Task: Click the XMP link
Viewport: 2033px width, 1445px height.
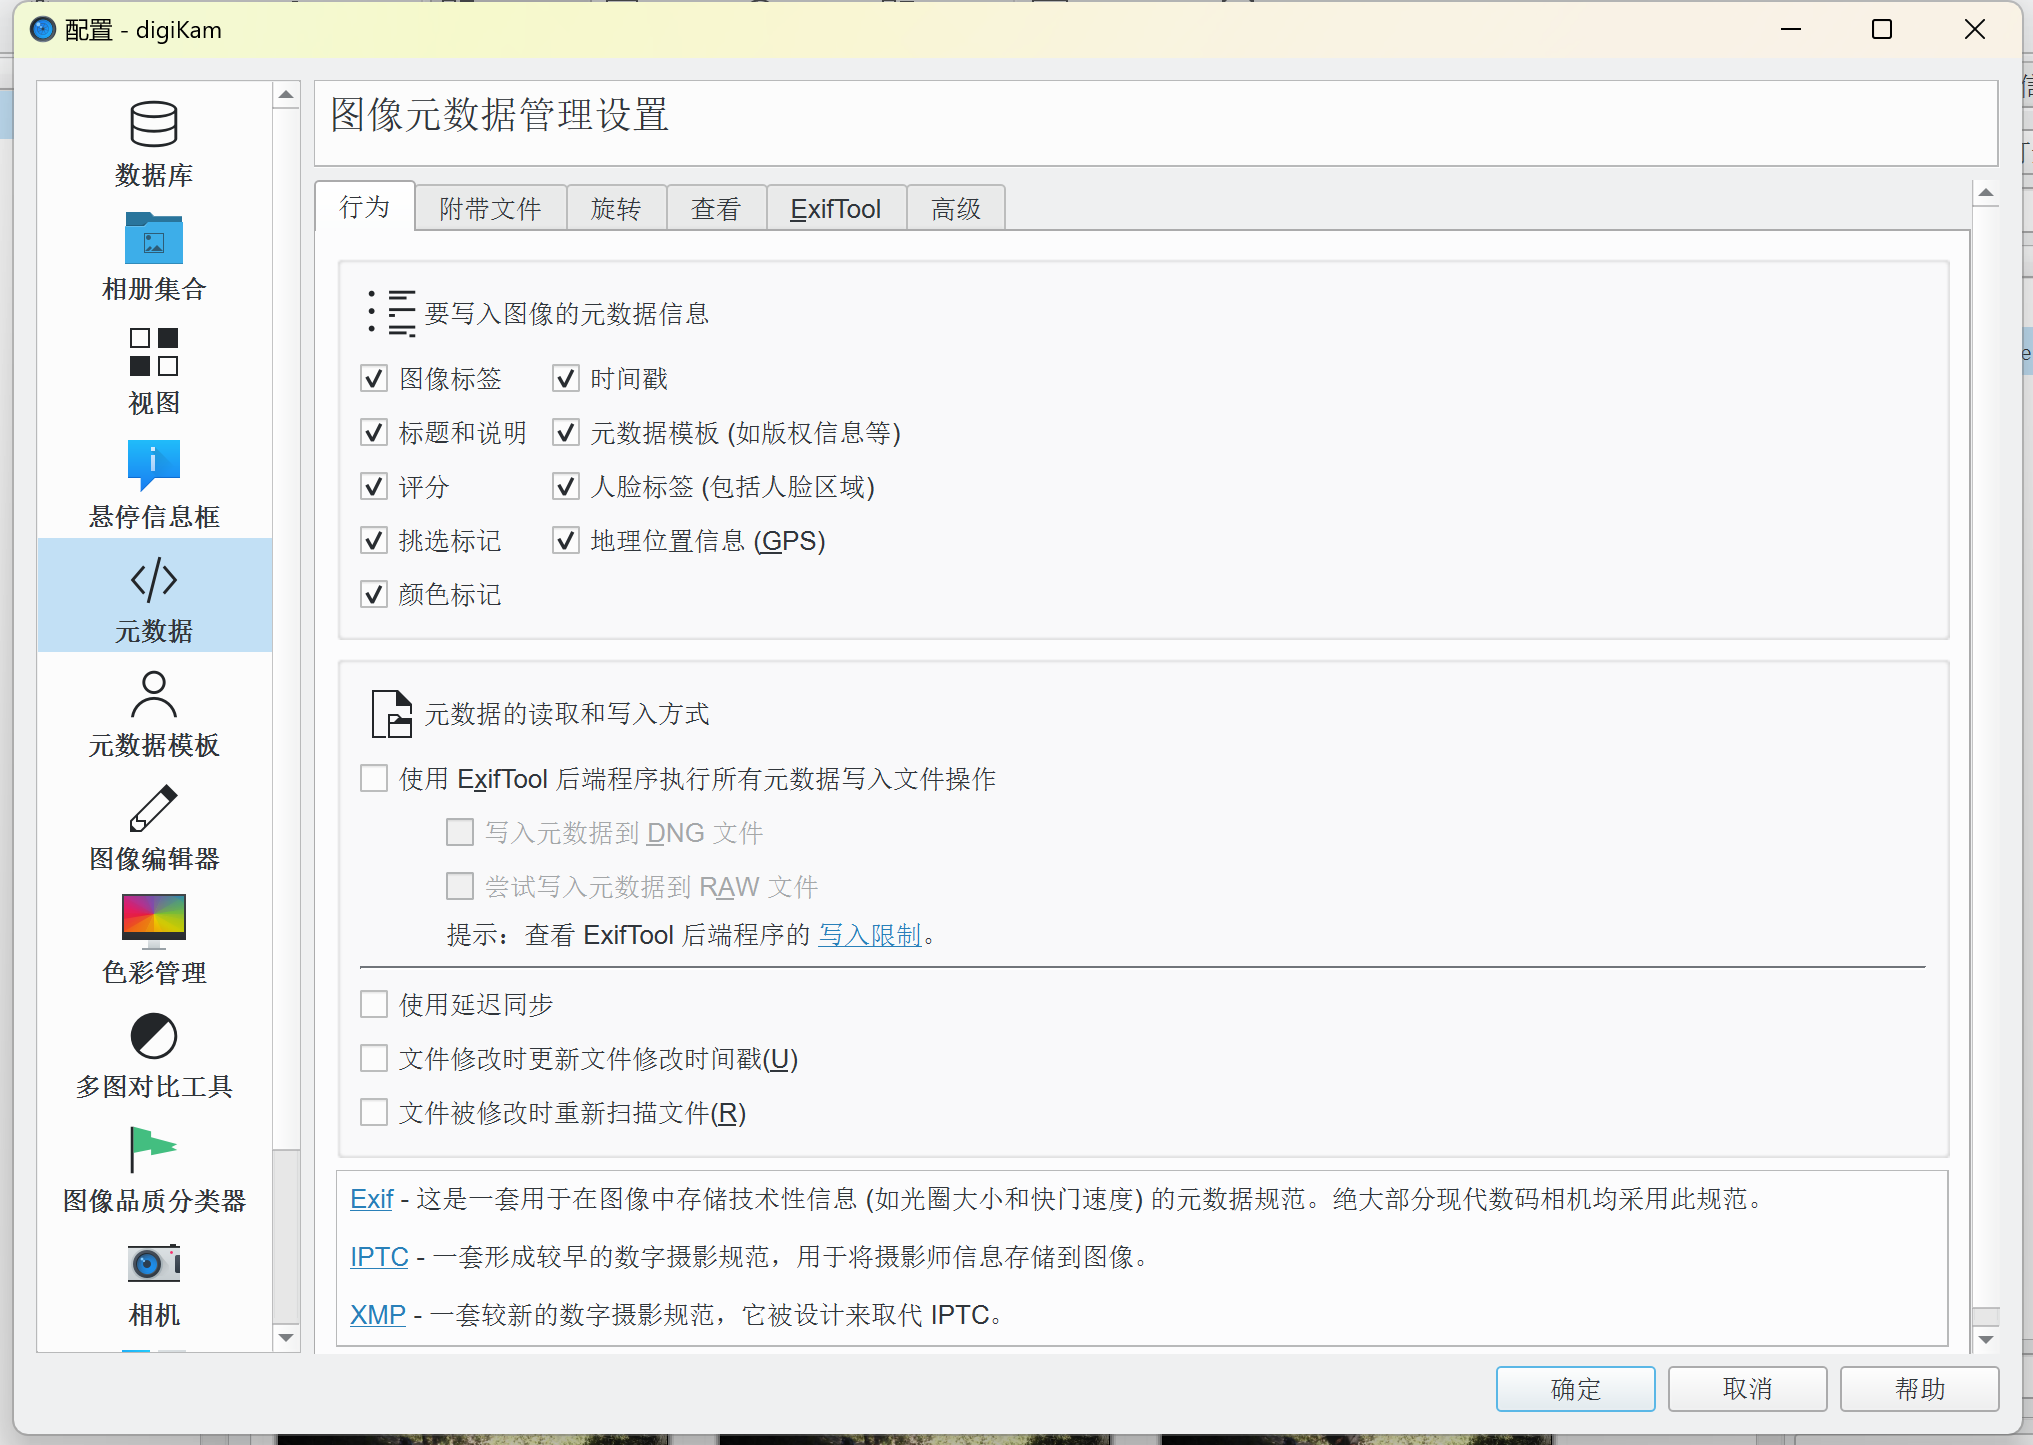Action: (377, 1314)
